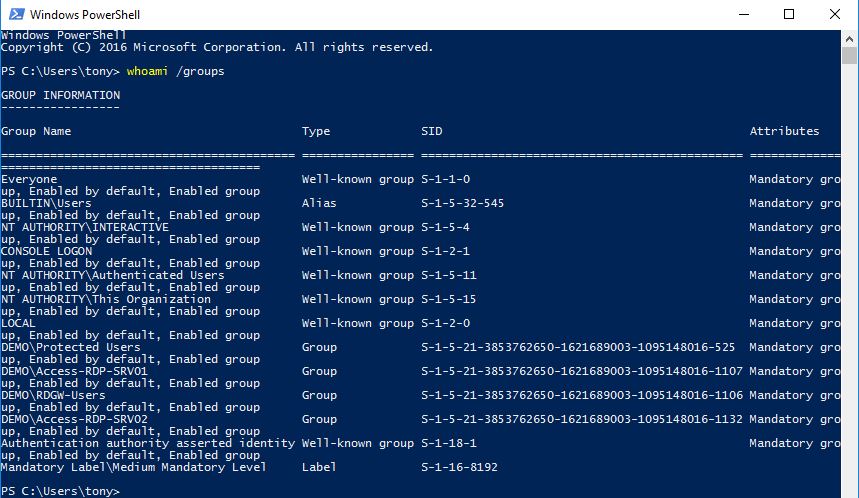
Task: Click the Everyone group name row
Action: click(29, 179)
